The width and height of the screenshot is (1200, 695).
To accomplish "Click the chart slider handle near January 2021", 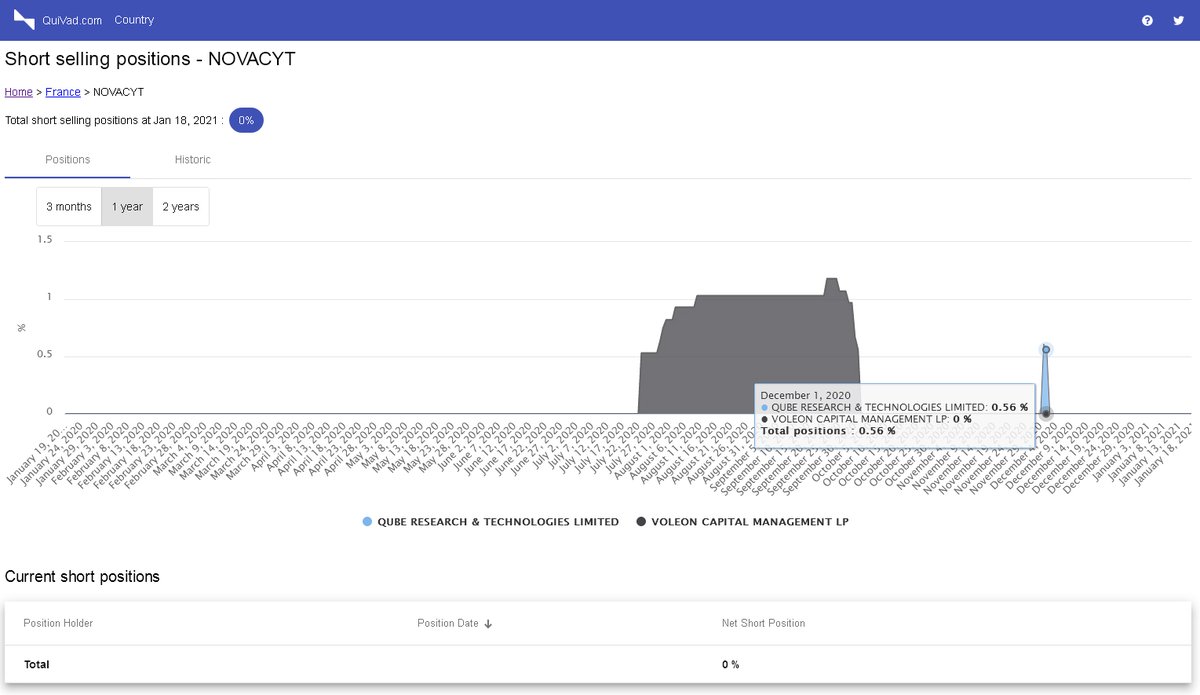I will pyautogui.click(x=1045, y=350).
